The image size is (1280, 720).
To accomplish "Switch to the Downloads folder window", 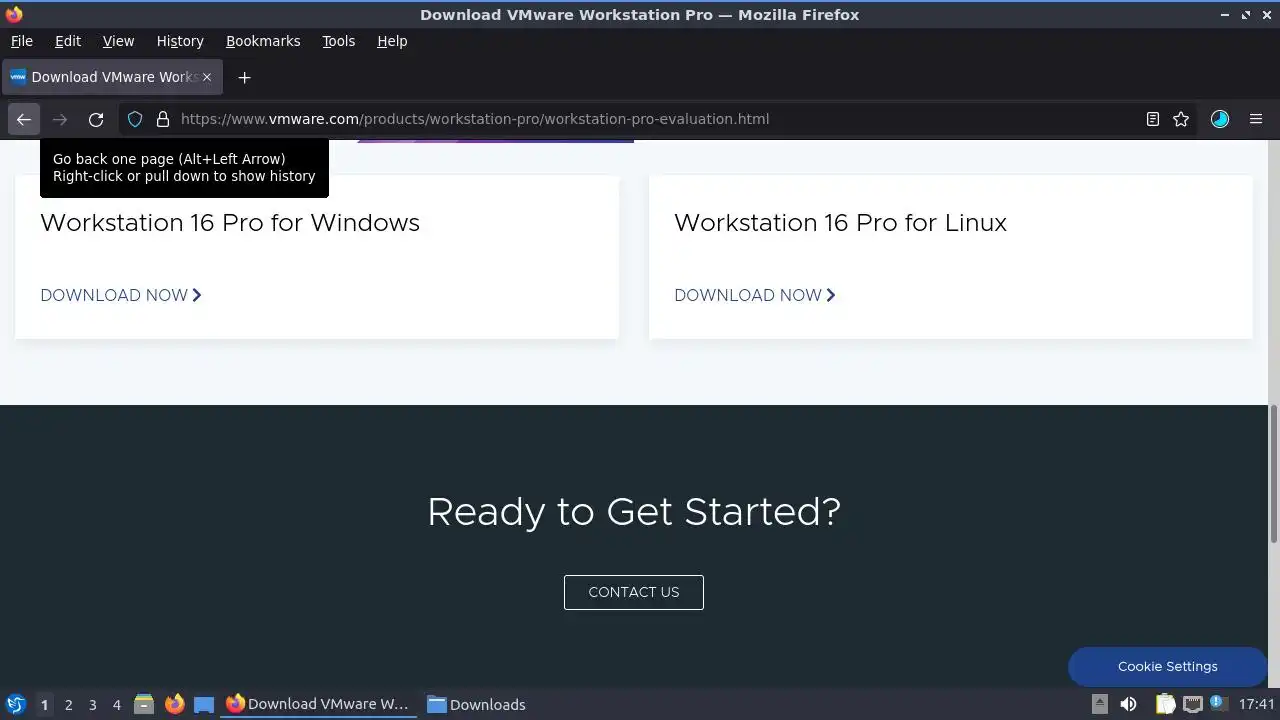I will click(x=476, y=704).
